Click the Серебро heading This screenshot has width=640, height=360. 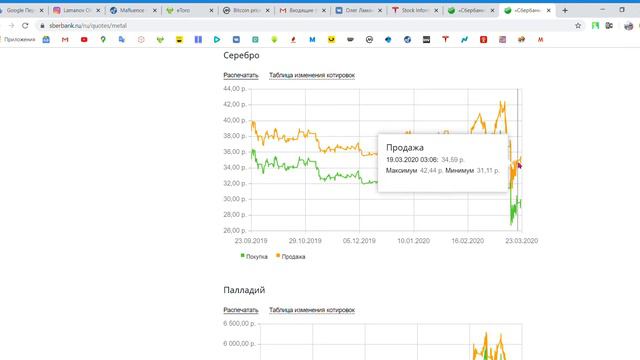tap(241, 56)
